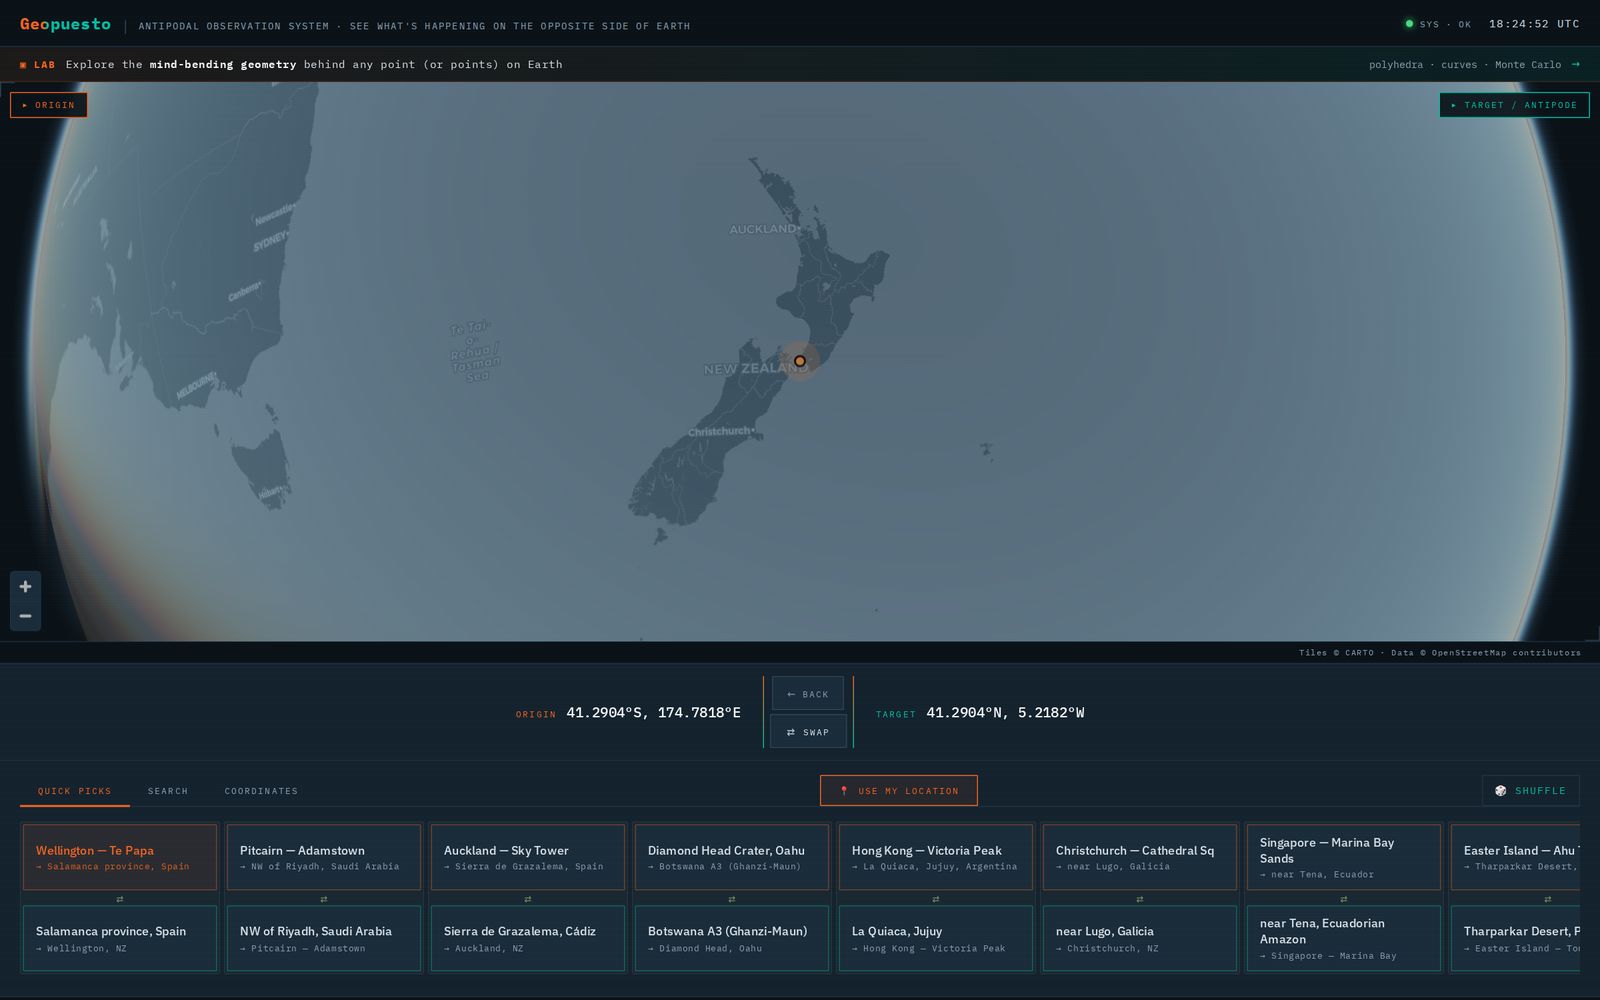Image resolution: width=1600 pixels, height=1000 pixels.
Task: Click Use My Location button
Action: [x=899, y=791]
